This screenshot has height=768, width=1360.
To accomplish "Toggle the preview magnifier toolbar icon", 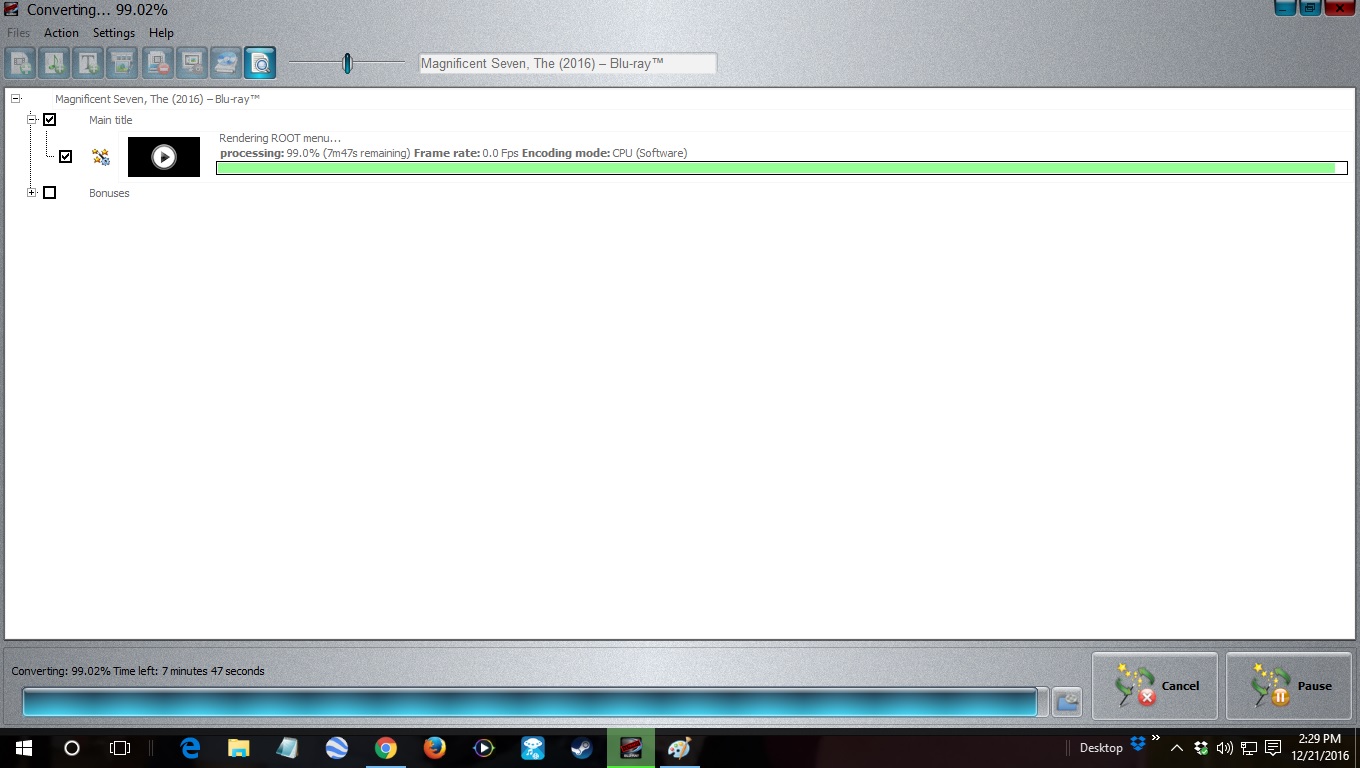I will [260, 63].
